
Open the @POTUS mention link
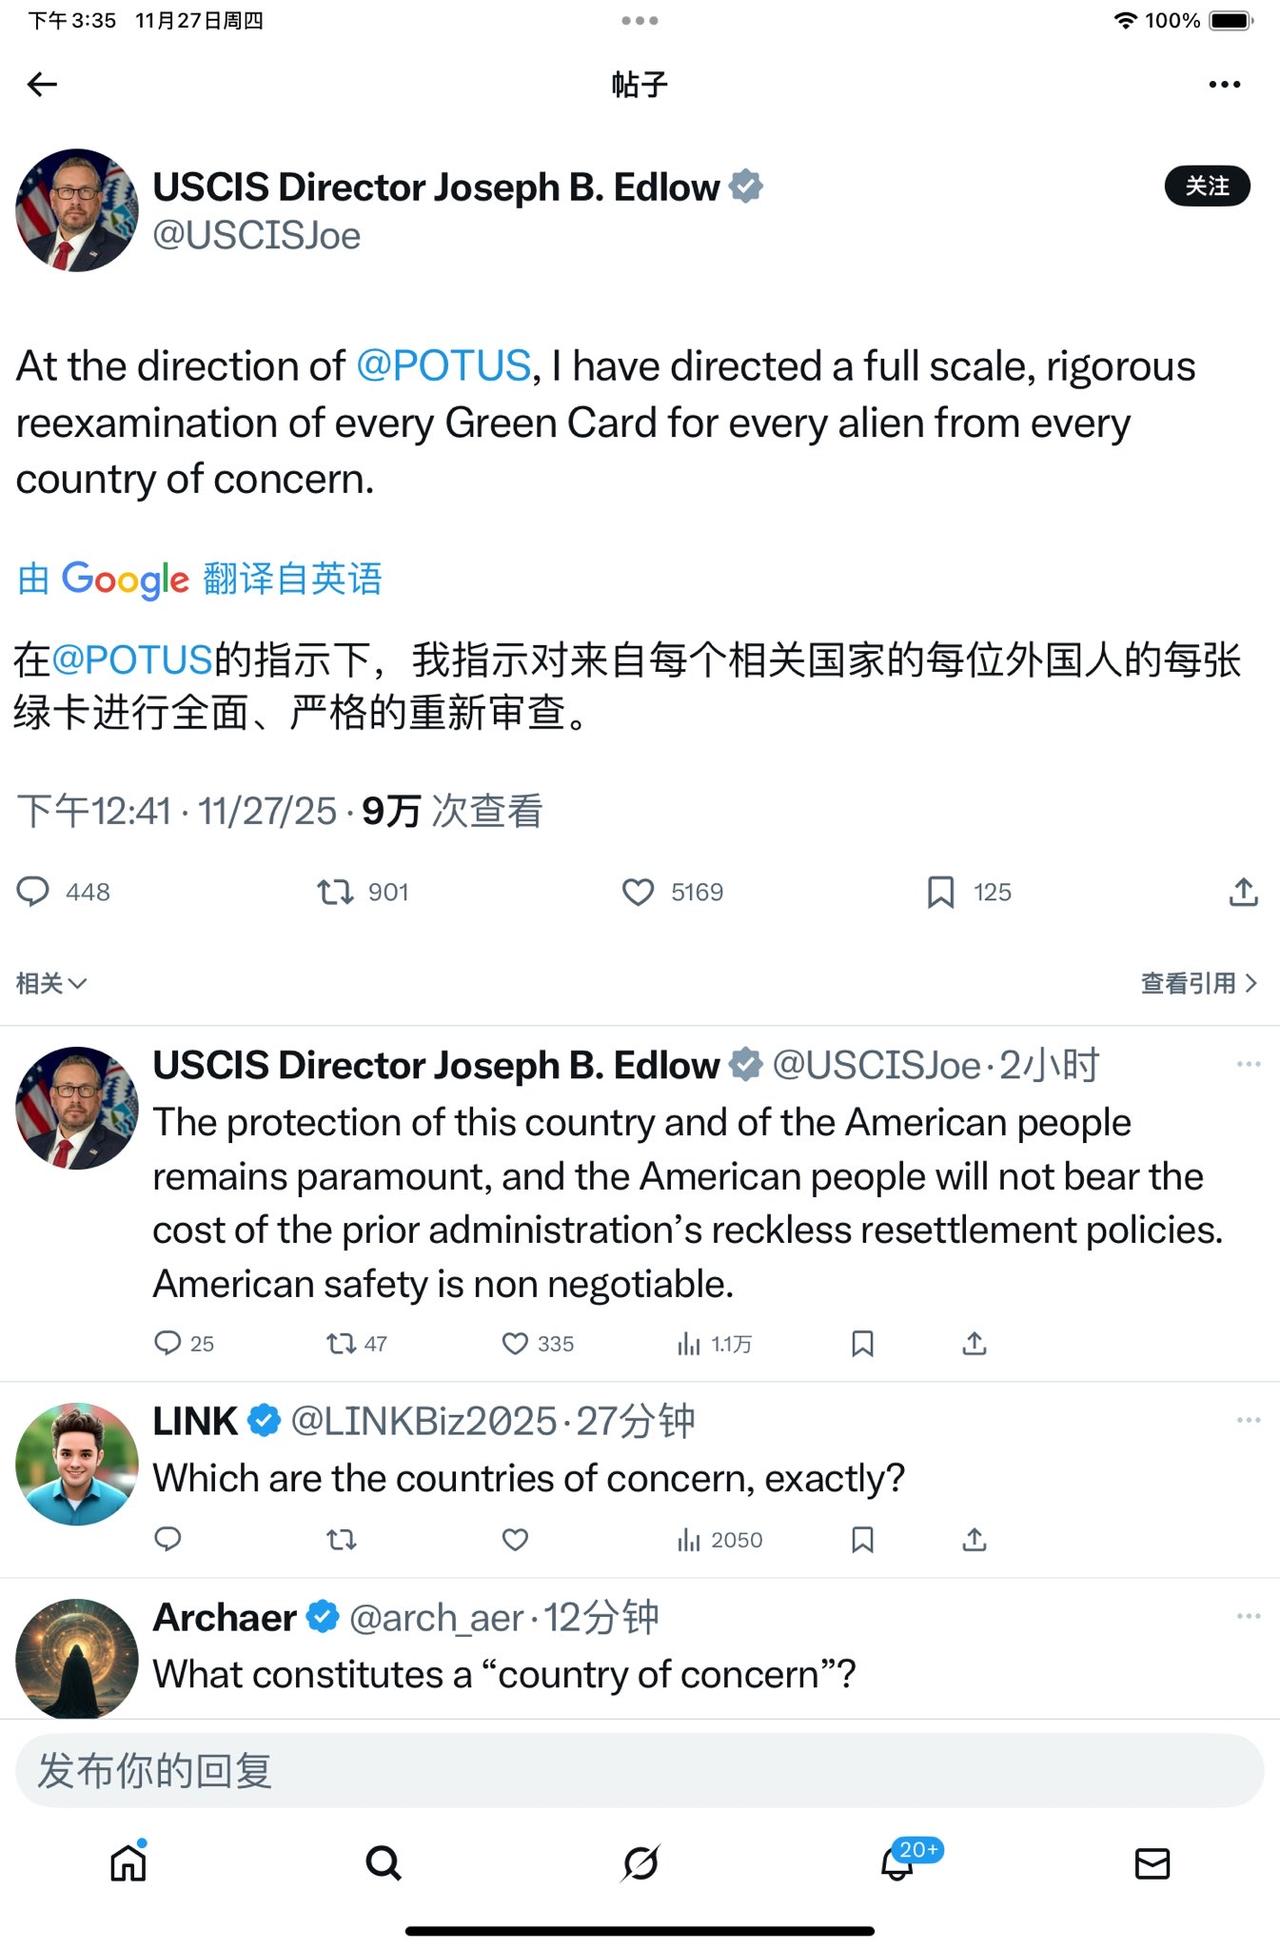[x=443, y=366]
